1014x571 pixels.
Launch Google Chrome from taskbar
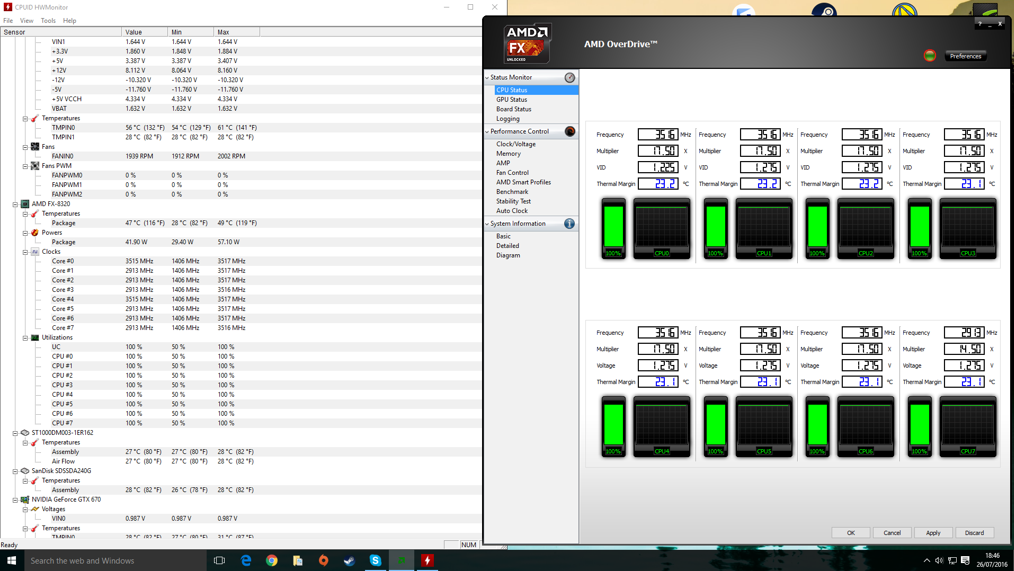click(x=272, y=561)
